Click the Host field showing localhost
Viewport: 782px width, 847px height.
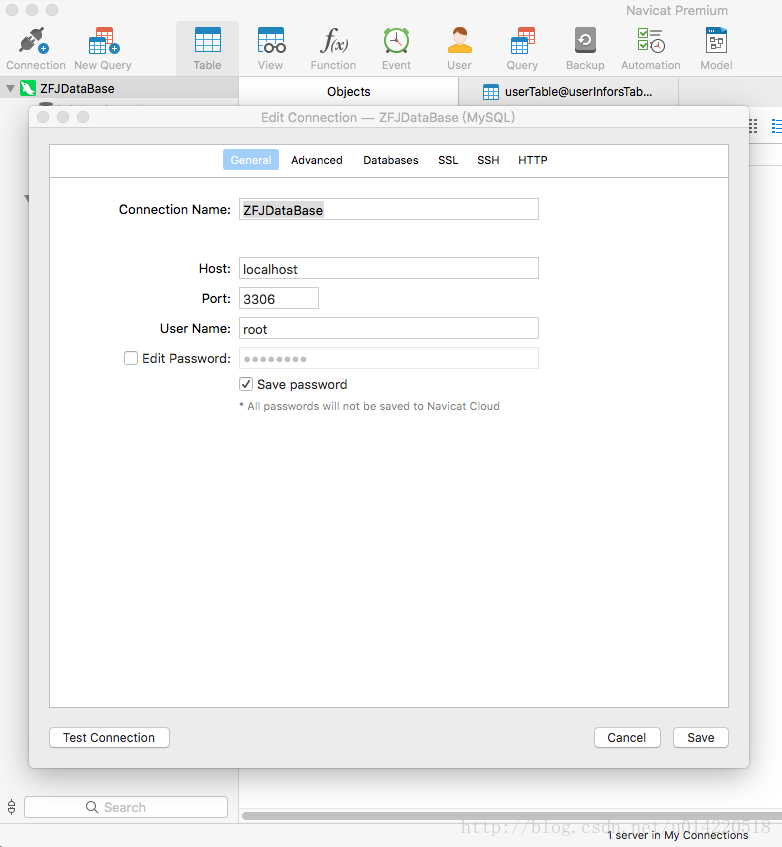[x=389, y=268]
